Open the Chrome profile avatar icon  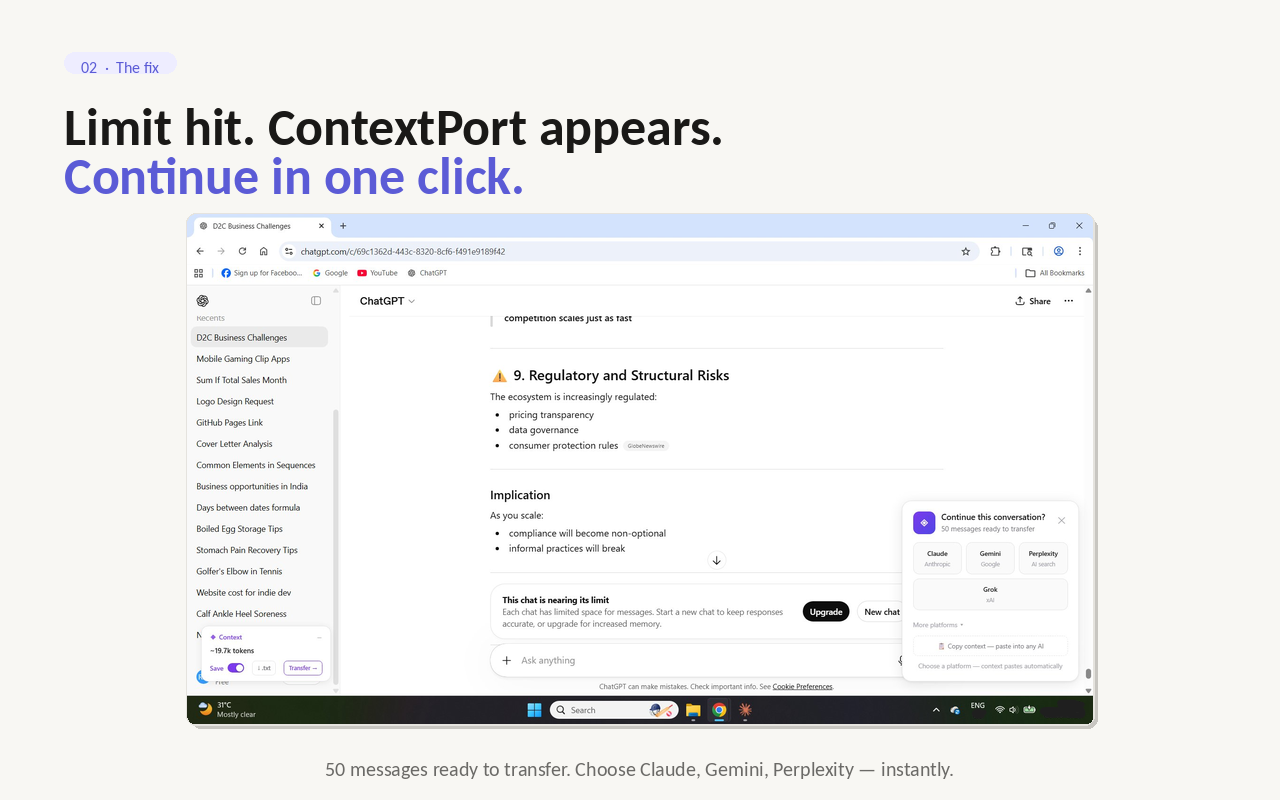[x=1058, y=252]
